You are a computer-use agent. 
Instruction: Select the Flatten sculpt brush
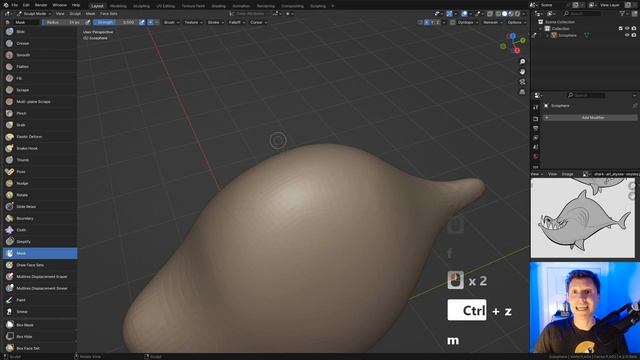40,67
